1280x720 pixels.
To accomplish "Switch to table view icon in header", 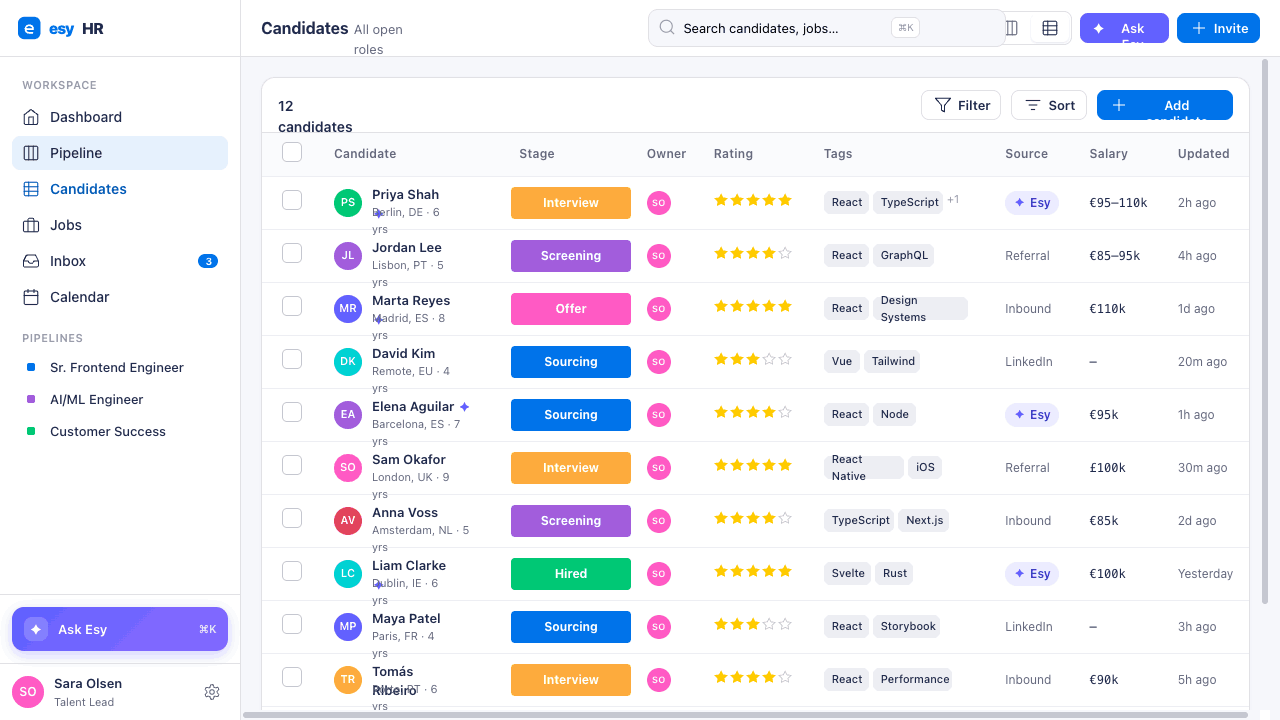I will pyautogui.click(x=1050, y=28).
